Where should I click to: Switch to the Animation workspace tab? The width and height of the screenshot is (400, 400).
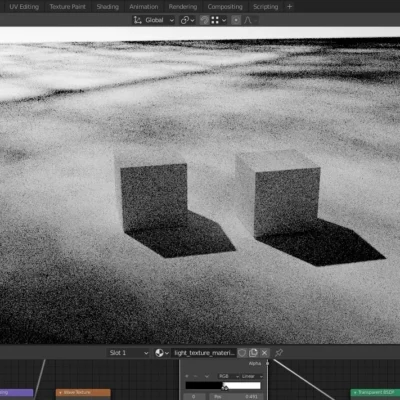pos(144,7)
